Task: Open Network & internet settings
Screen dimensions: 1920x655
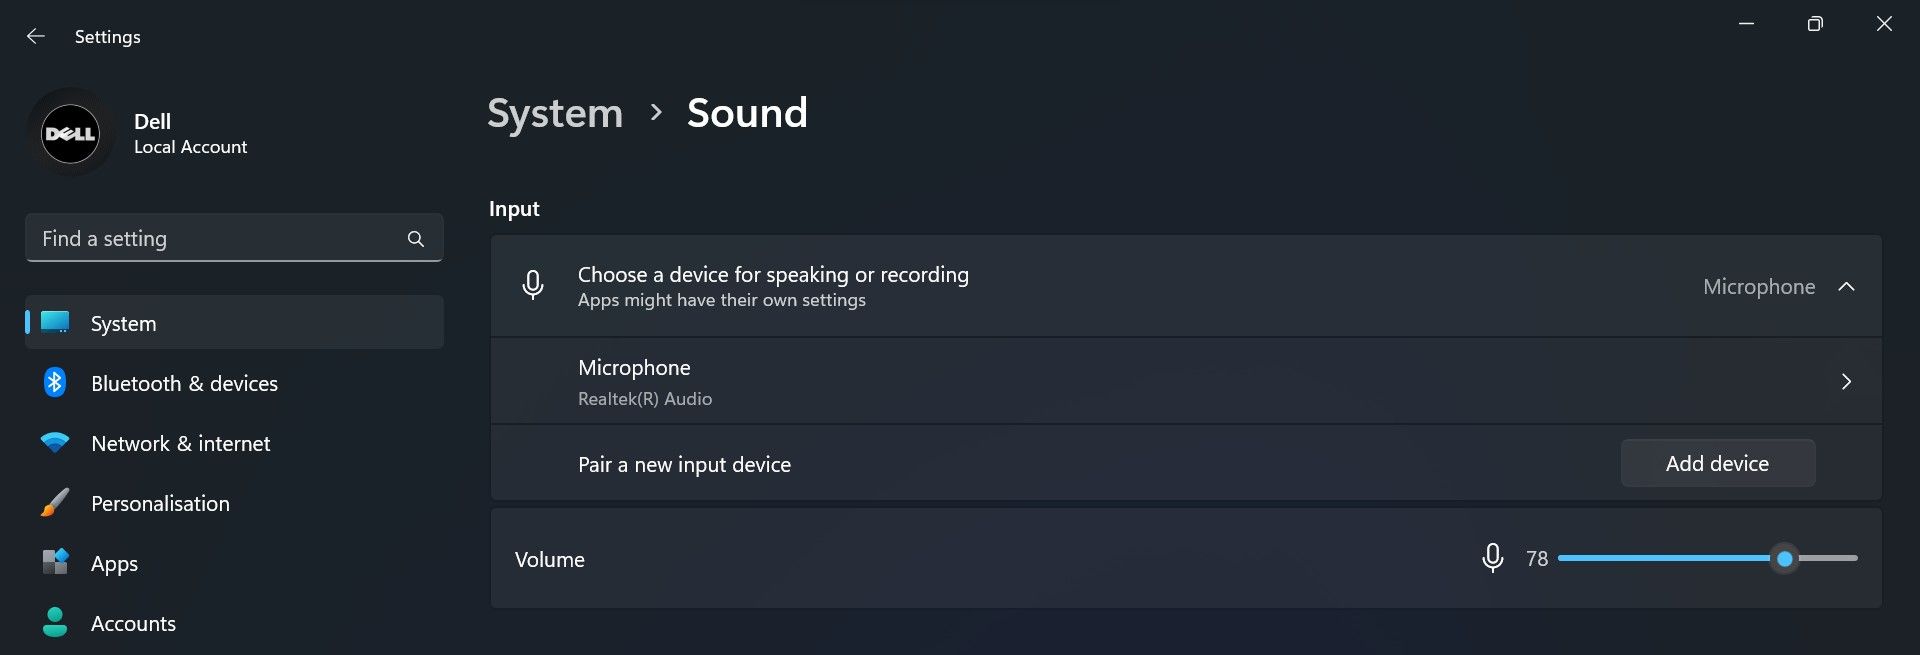Action: 180,444
